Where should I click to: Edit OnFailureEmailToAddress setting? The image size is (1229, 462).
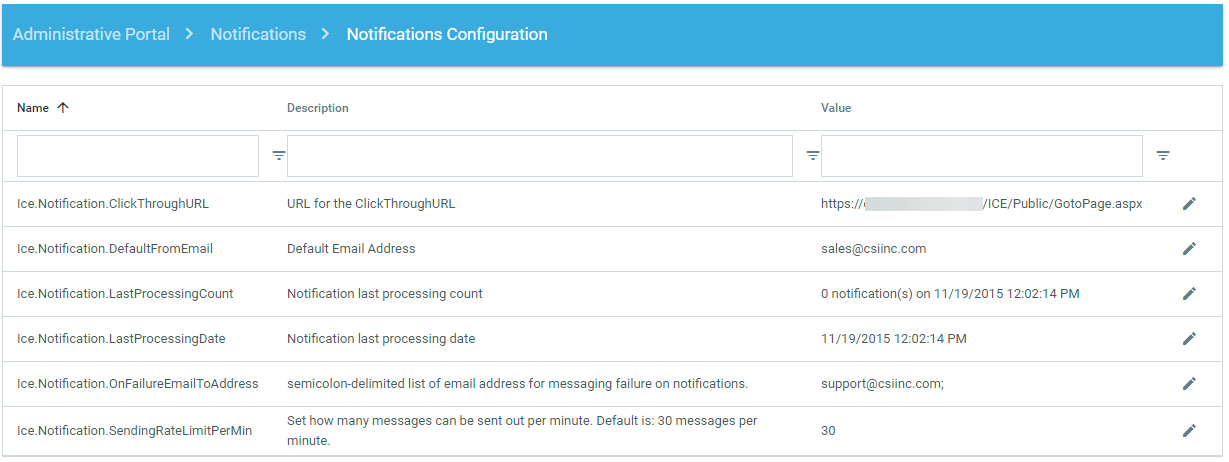point(1189,384)
